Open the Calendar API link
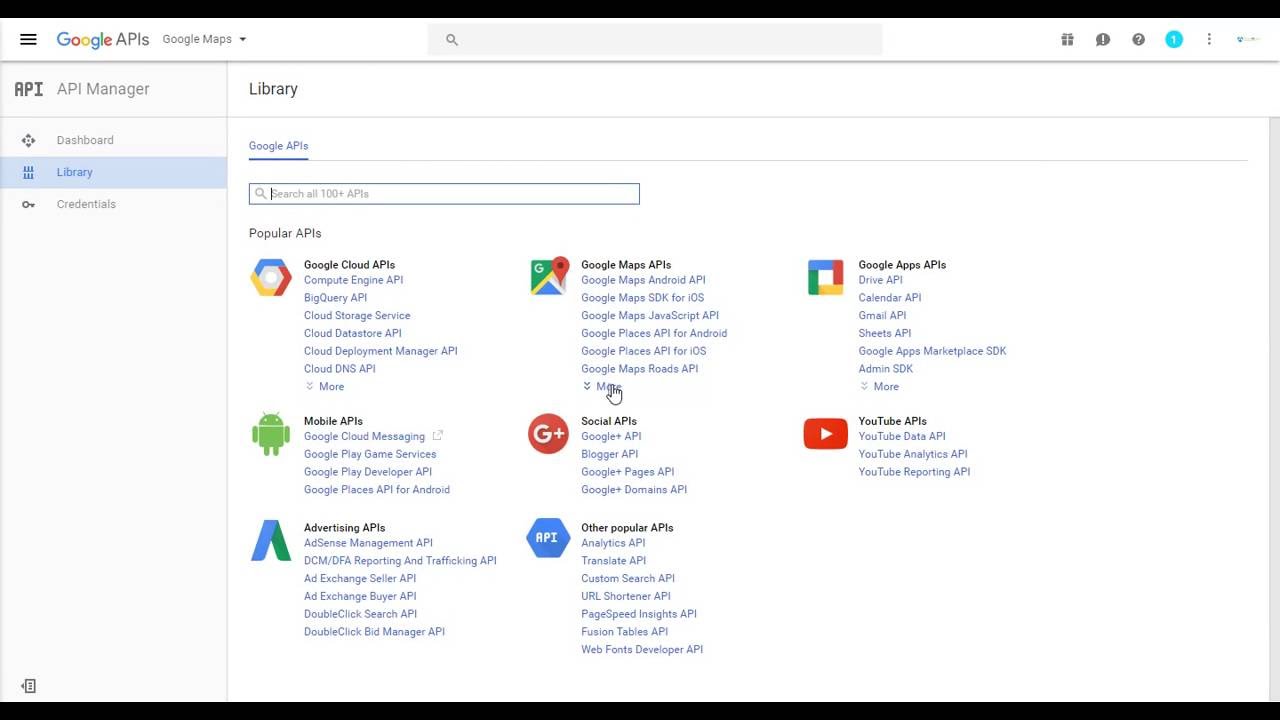The width and height of the screenshot is (1280, 720). 889,298
